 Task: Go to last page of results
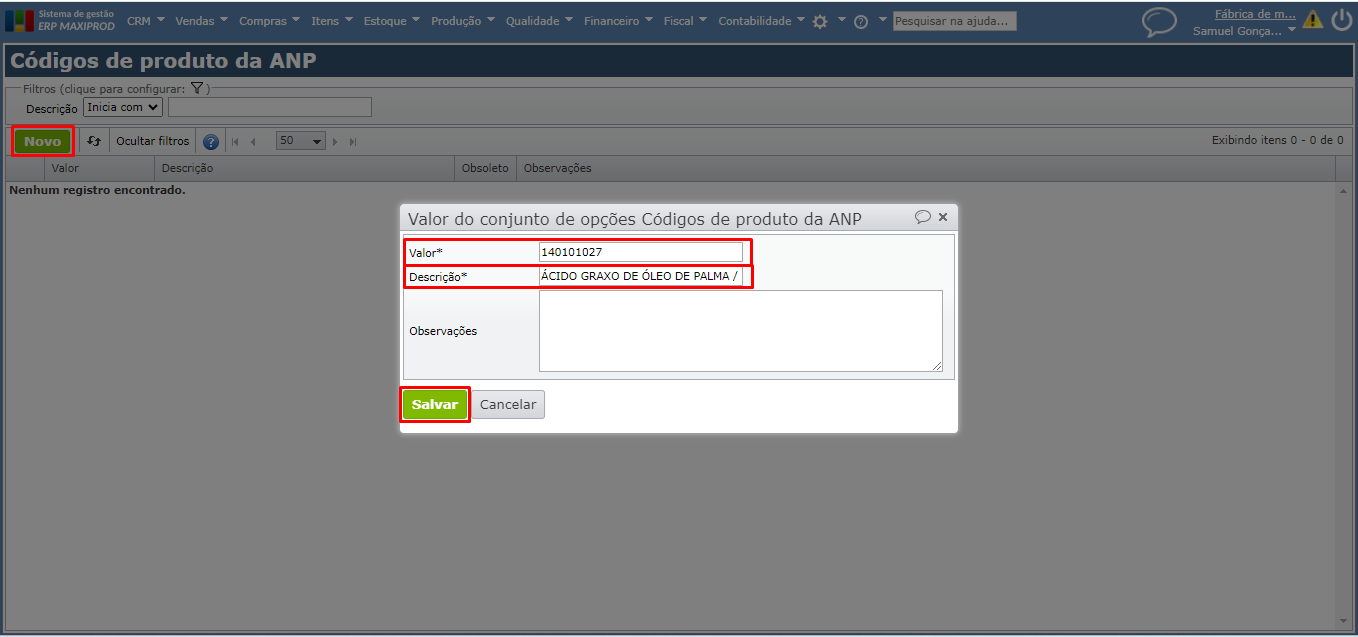click(x=352, y=142)
